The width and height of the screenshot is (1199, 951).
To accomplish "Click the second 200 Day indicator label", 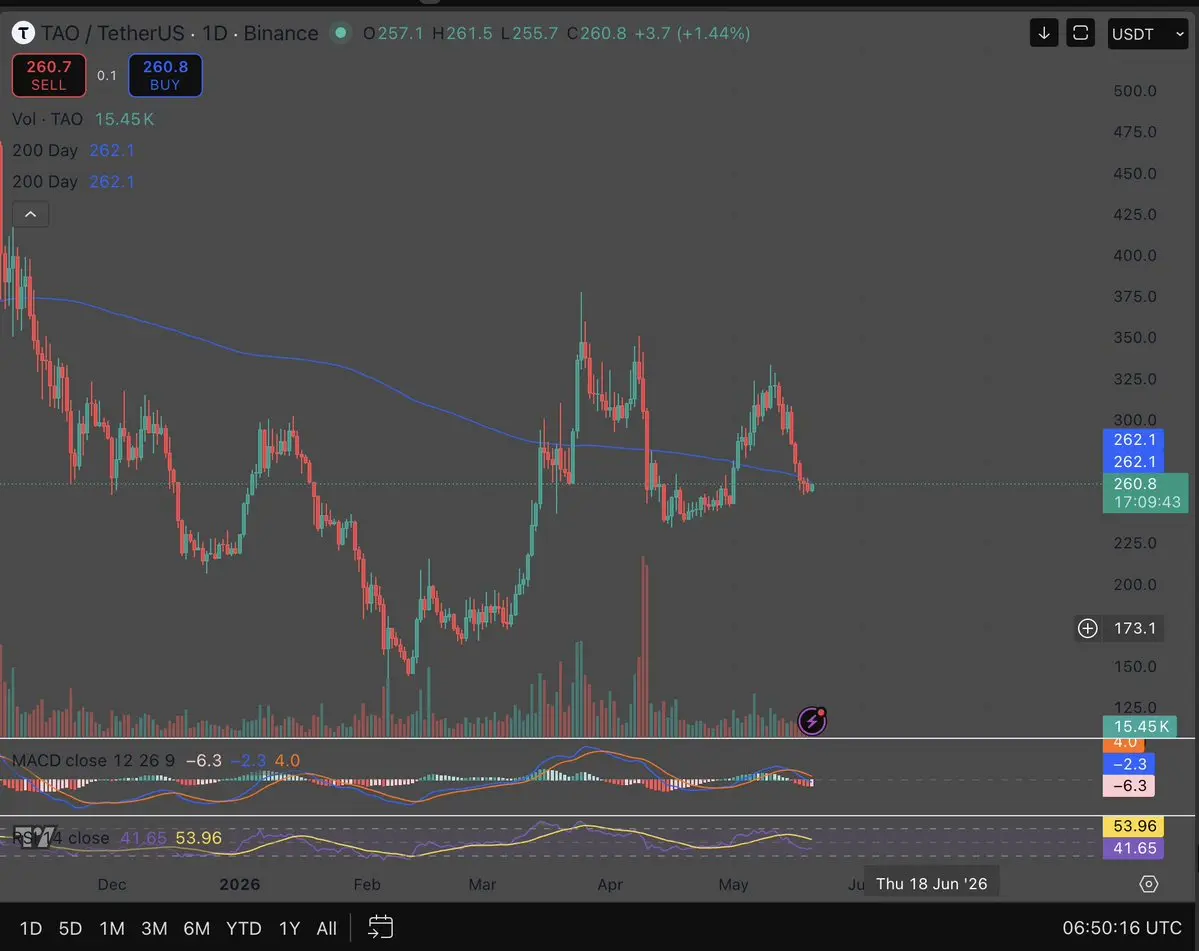I will click(x=45, y=182).
